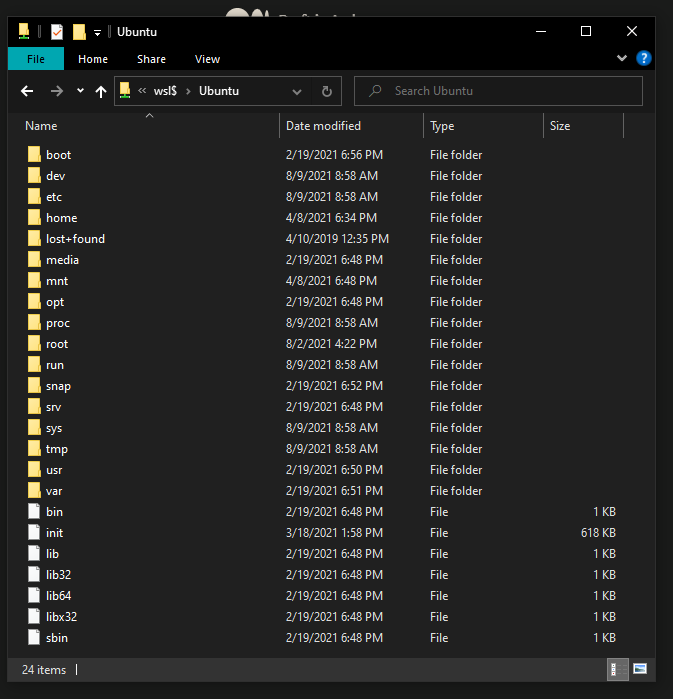This screenshot has height=699, width=673.
Task: Select the bin file icon
Action: coord(34,511)
